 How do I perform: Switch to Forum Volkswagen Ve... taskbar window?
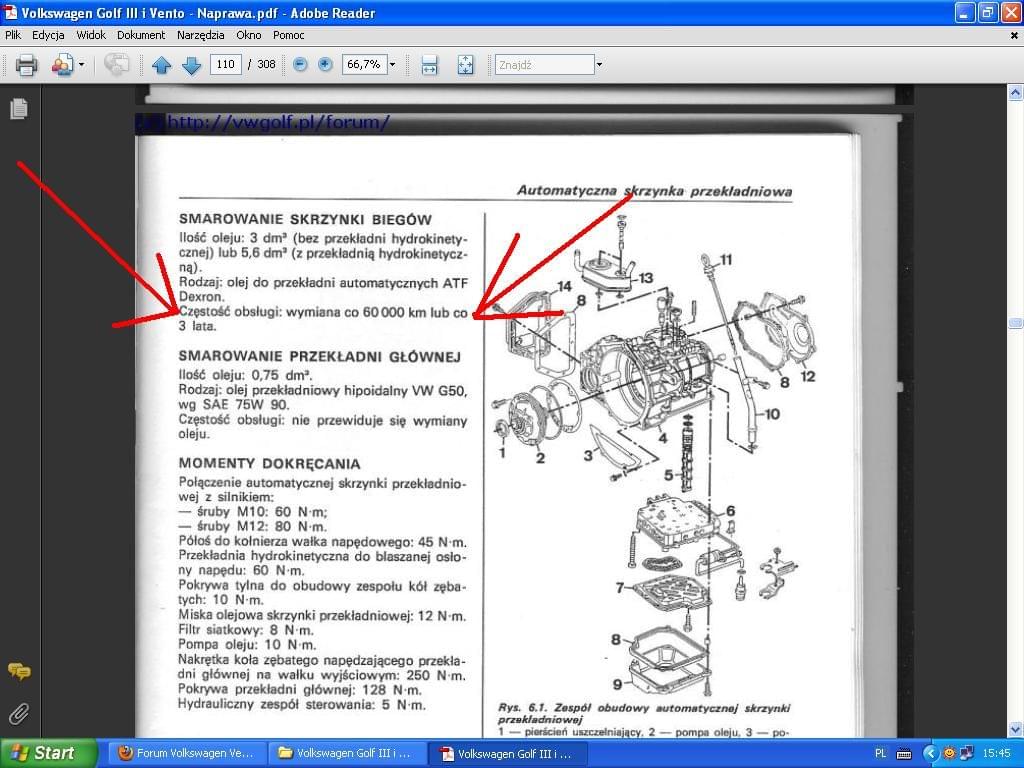[x=186, y=753]
